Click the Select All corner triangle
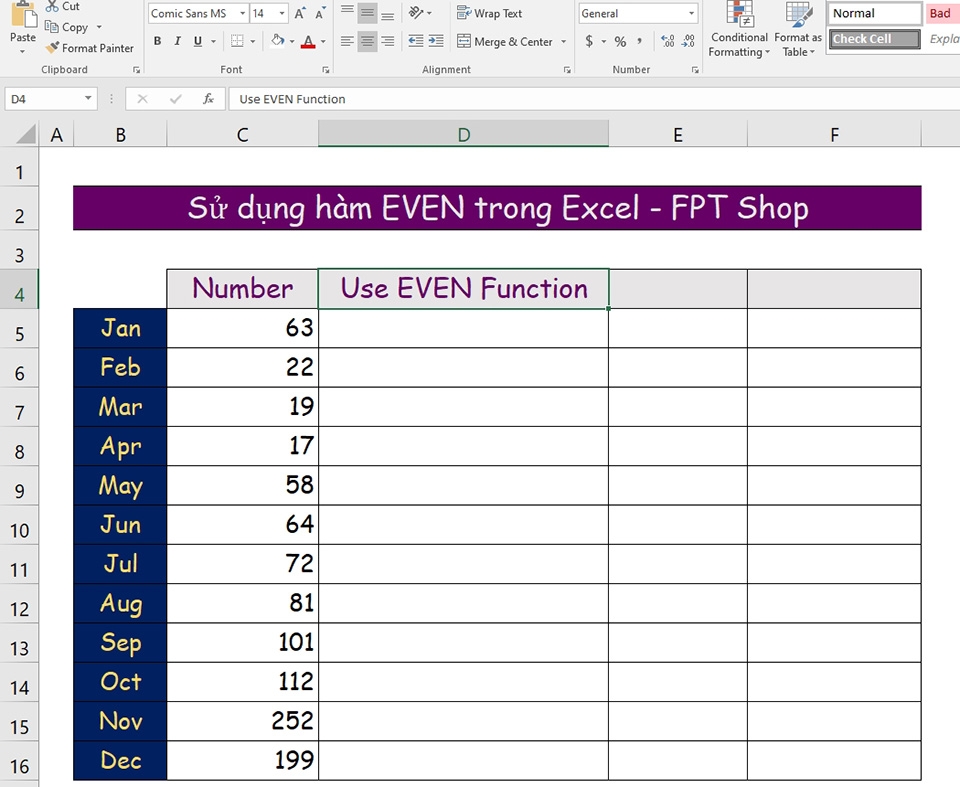 (x=25, y=134)
